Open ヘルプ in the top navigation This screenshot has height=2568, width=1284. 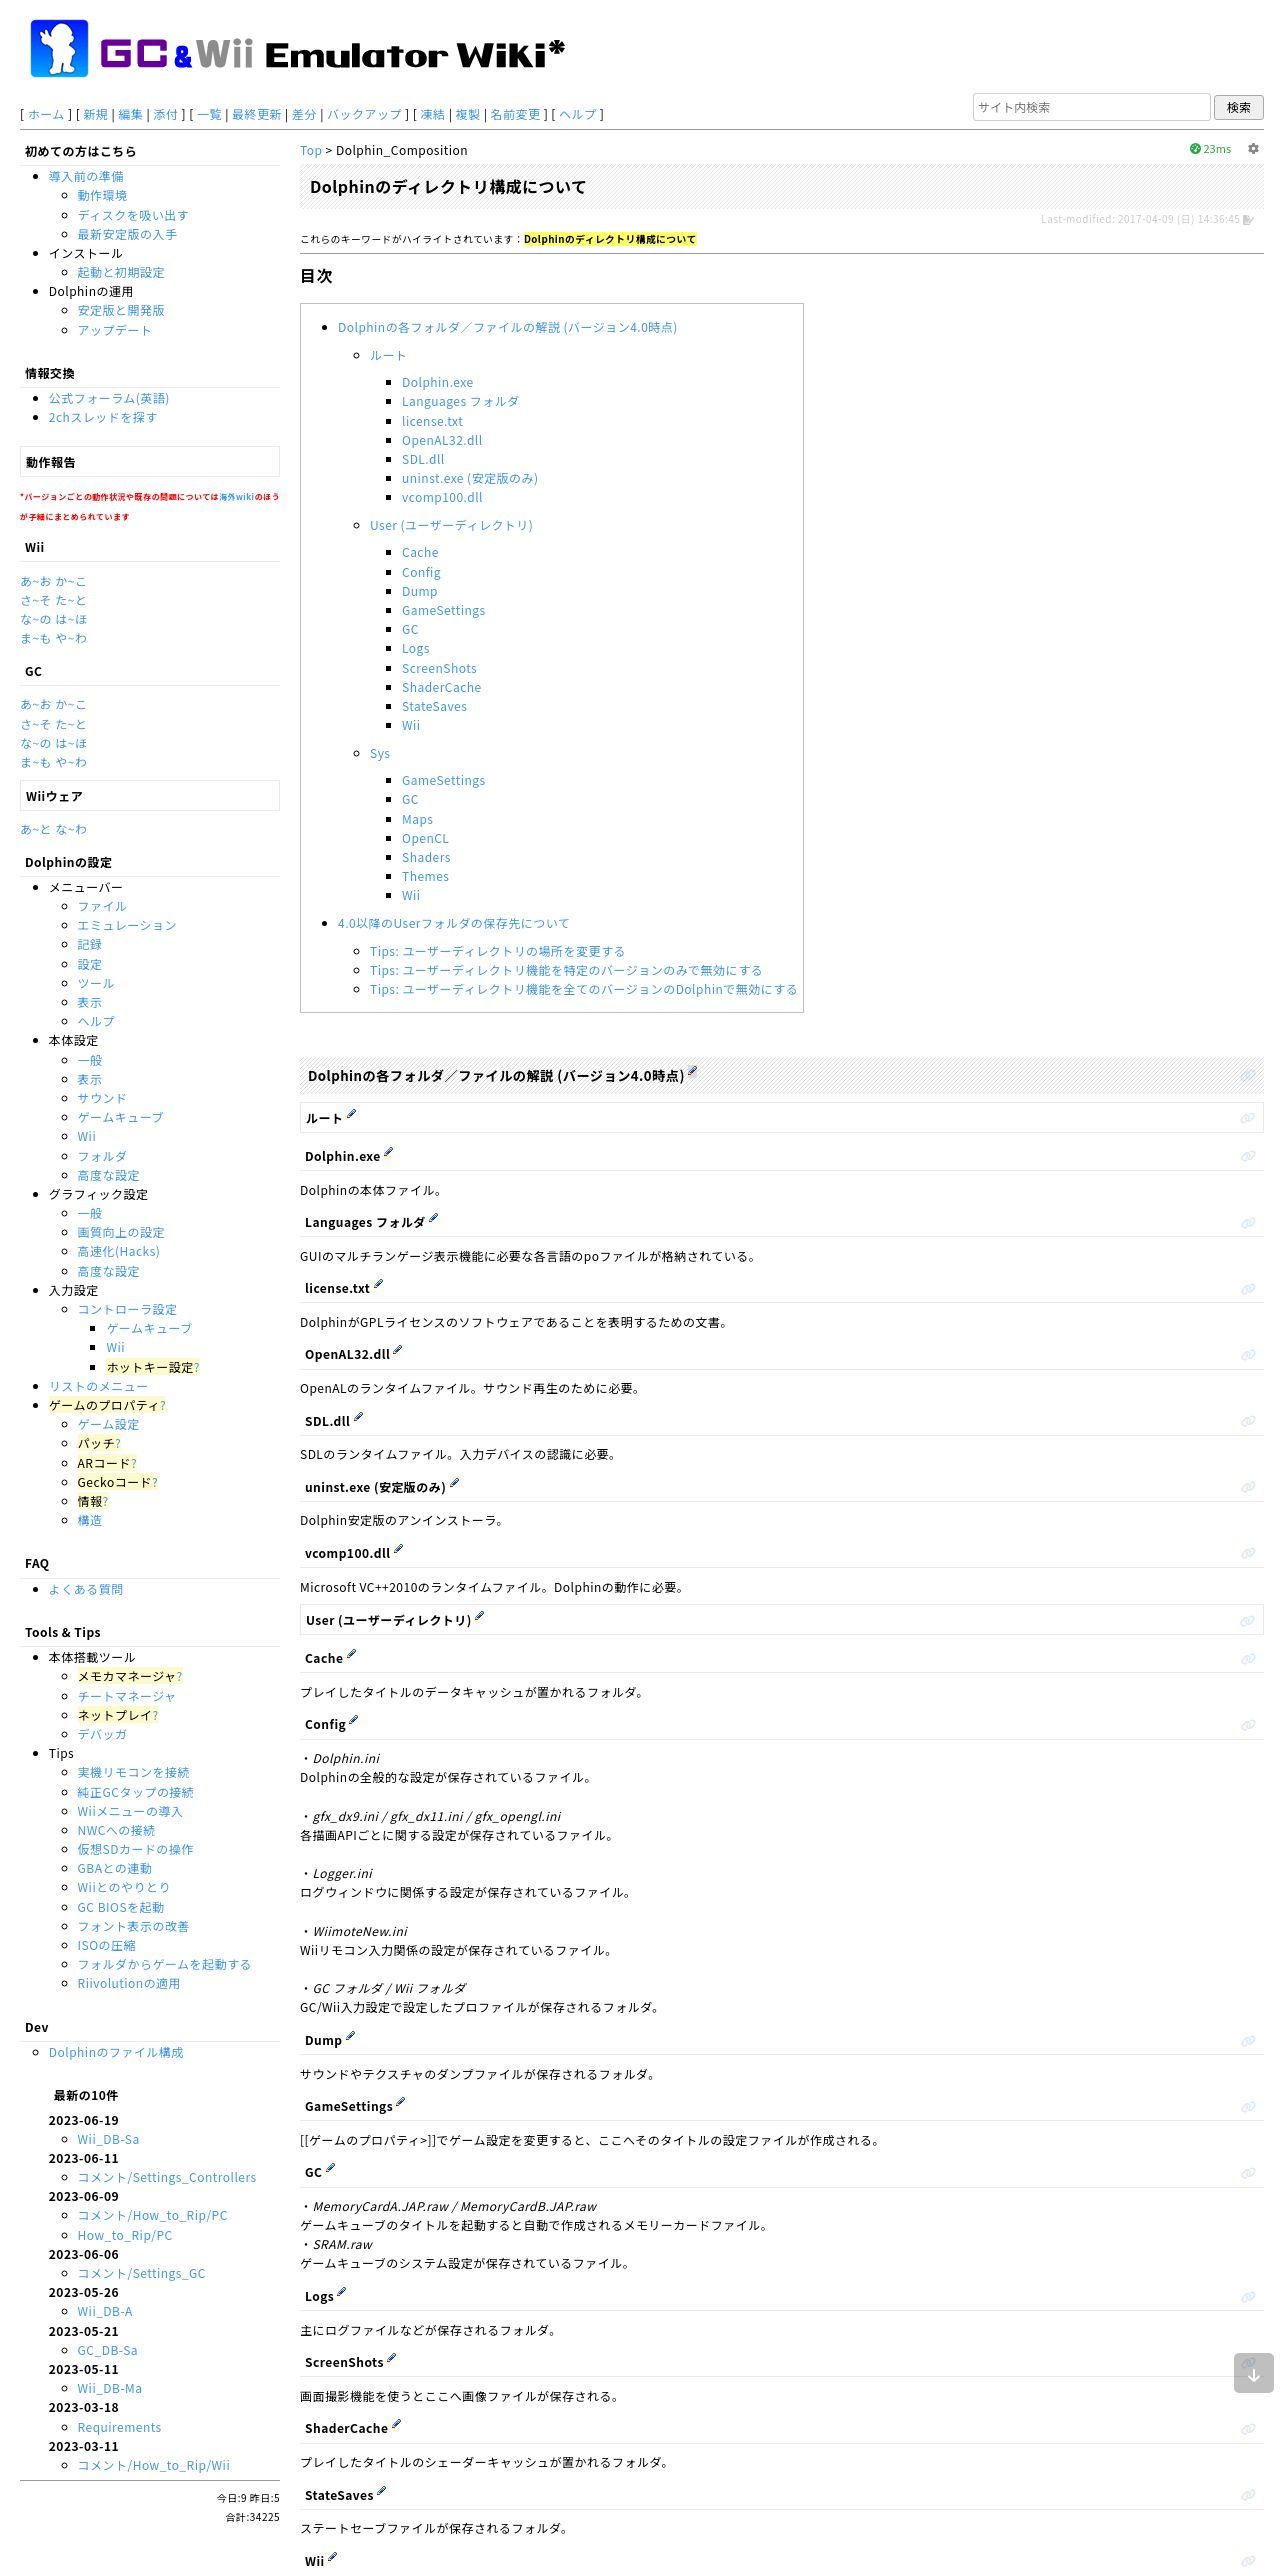[x=577, y=115]
